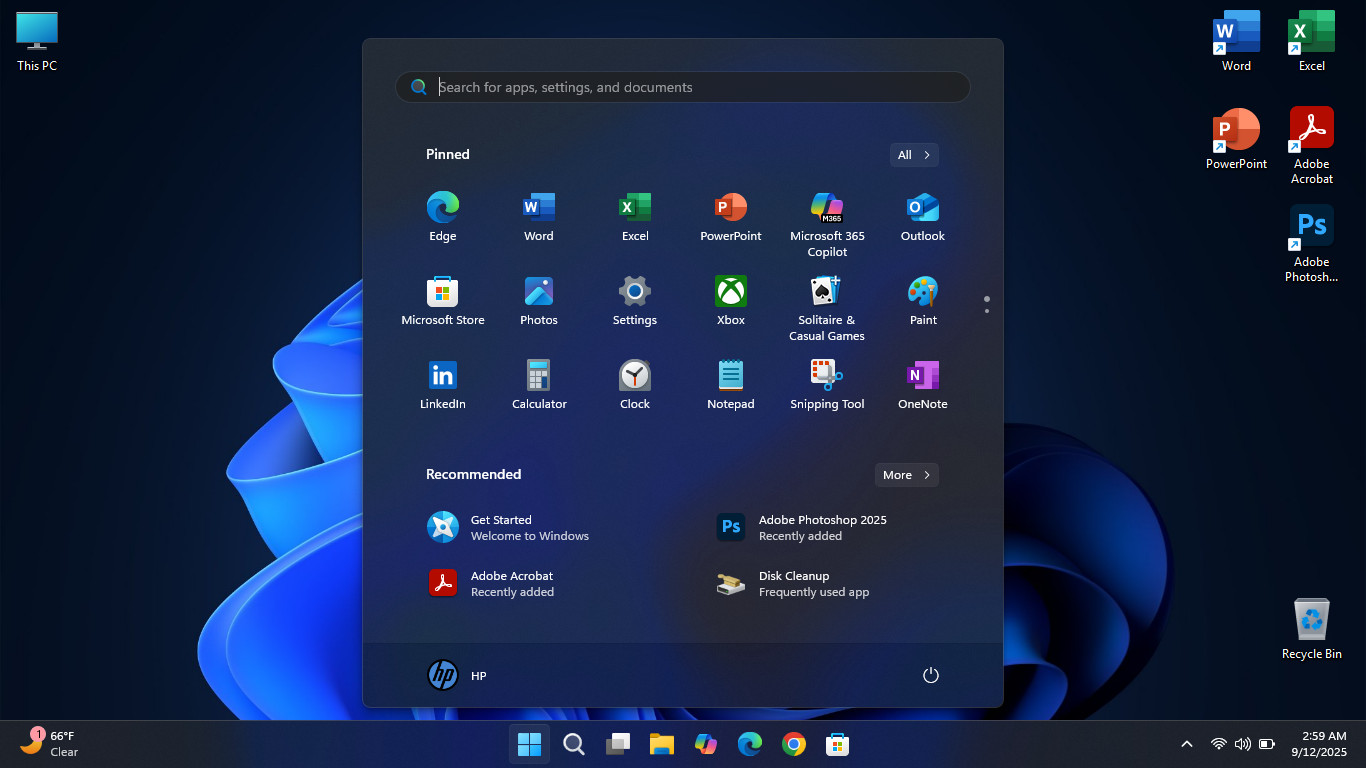Launch Word from the Start menu pinned apps
Viewport: 1366px width, 768px height.
[539, 217]
